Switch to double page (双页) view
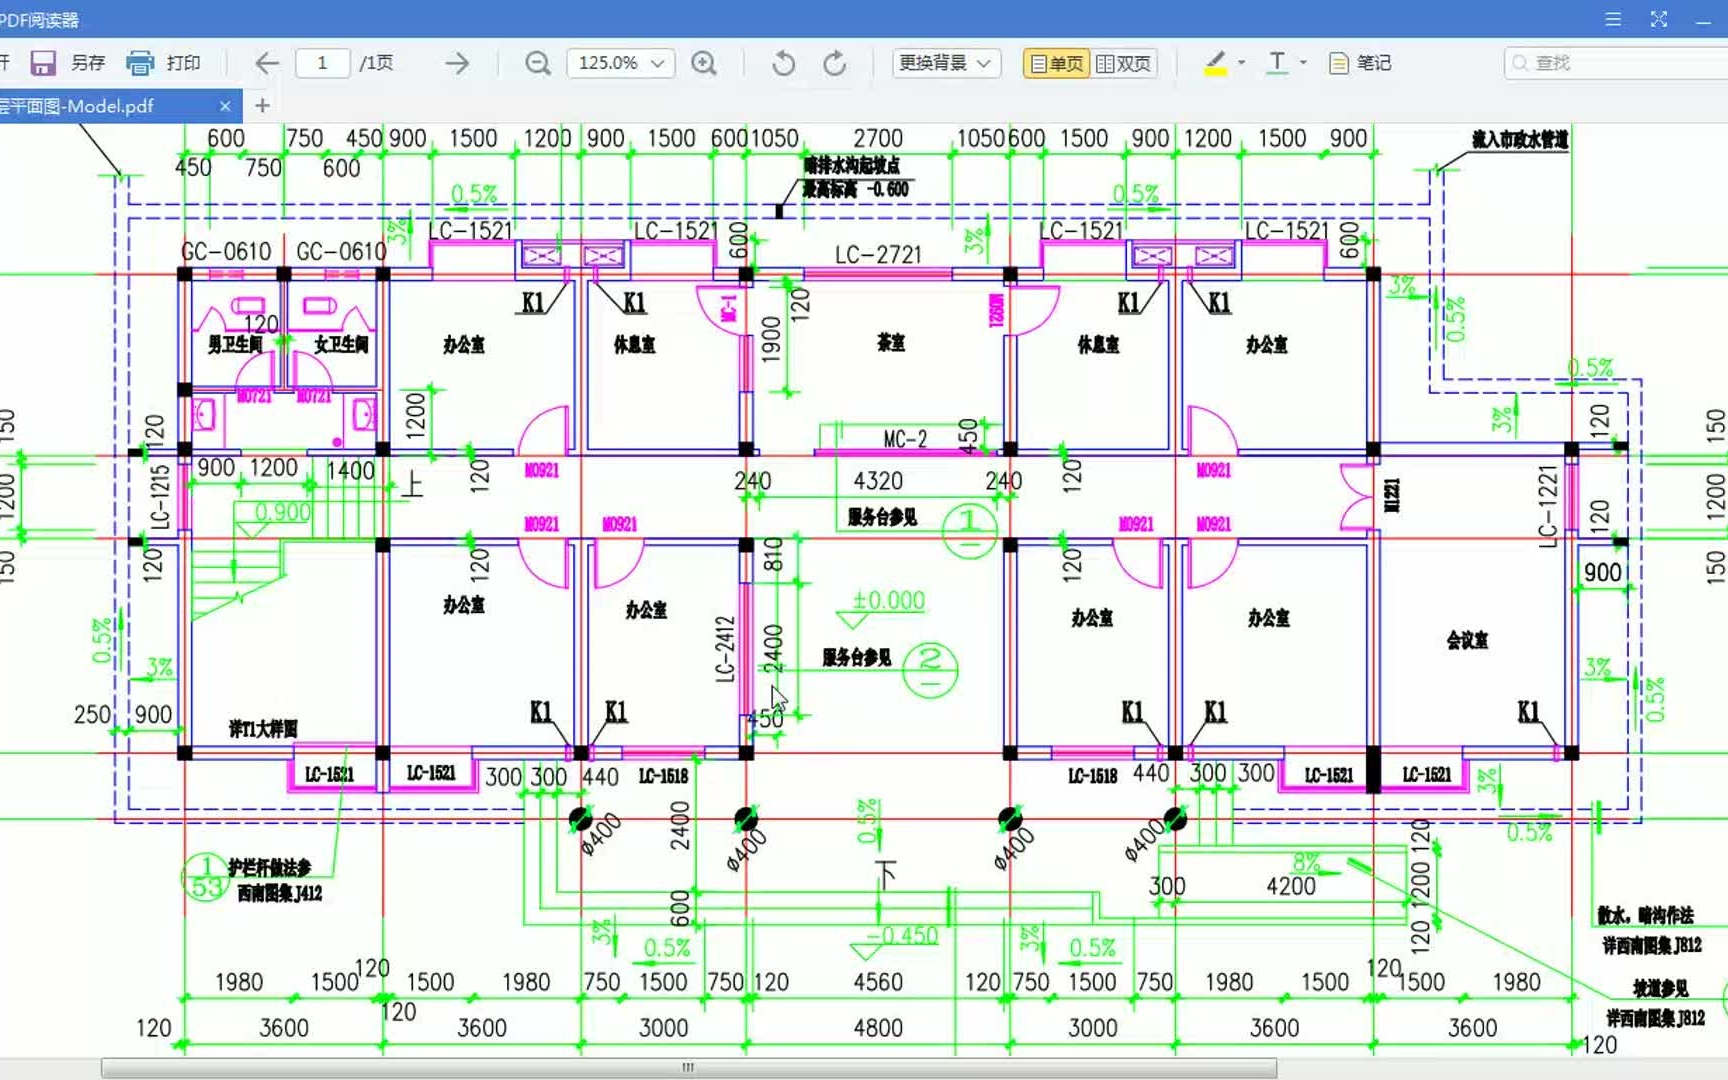 point(1124,63)
